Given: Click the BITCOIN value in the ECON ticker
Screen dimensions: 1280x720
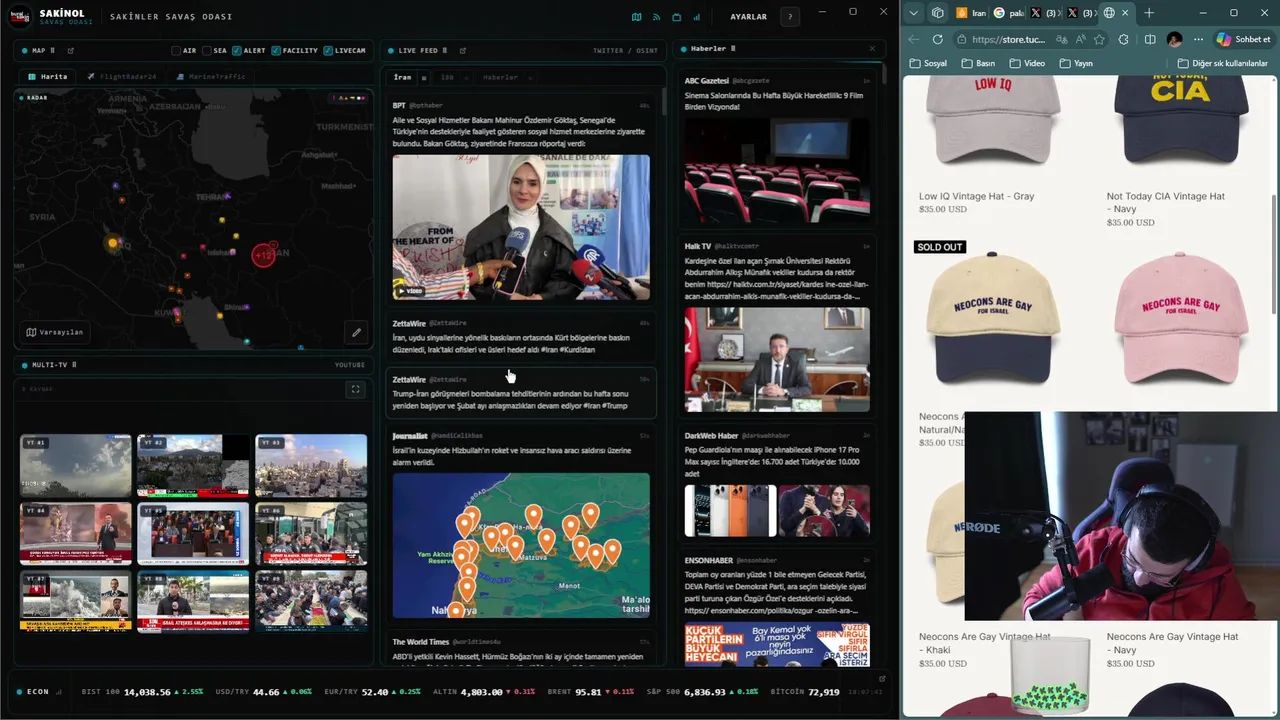Looking at the screenshot, I should [x=823, y=692].
